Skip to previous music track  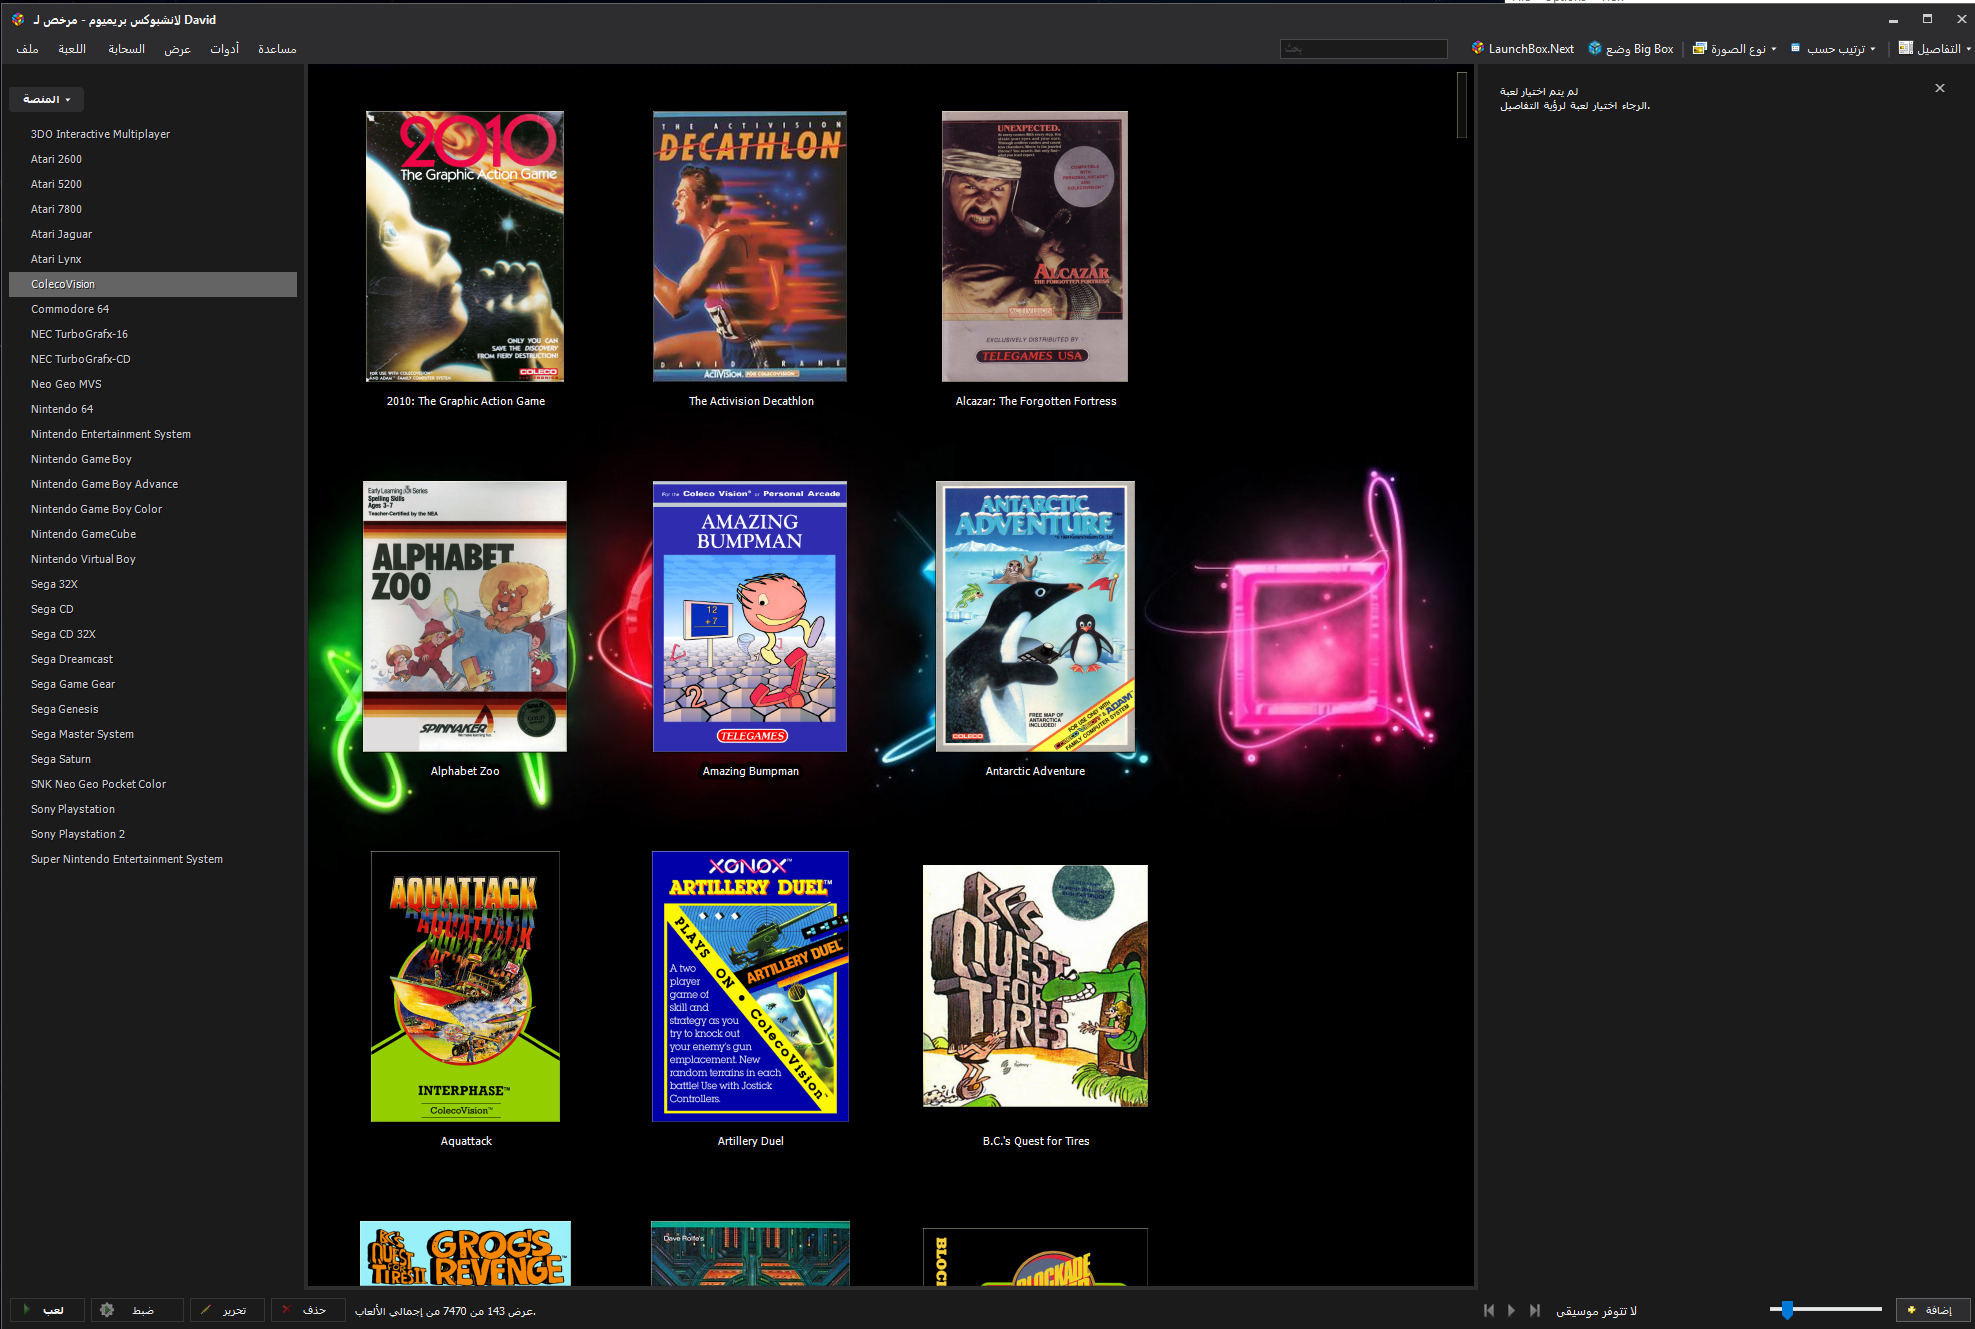[x=1488, y=1310]
